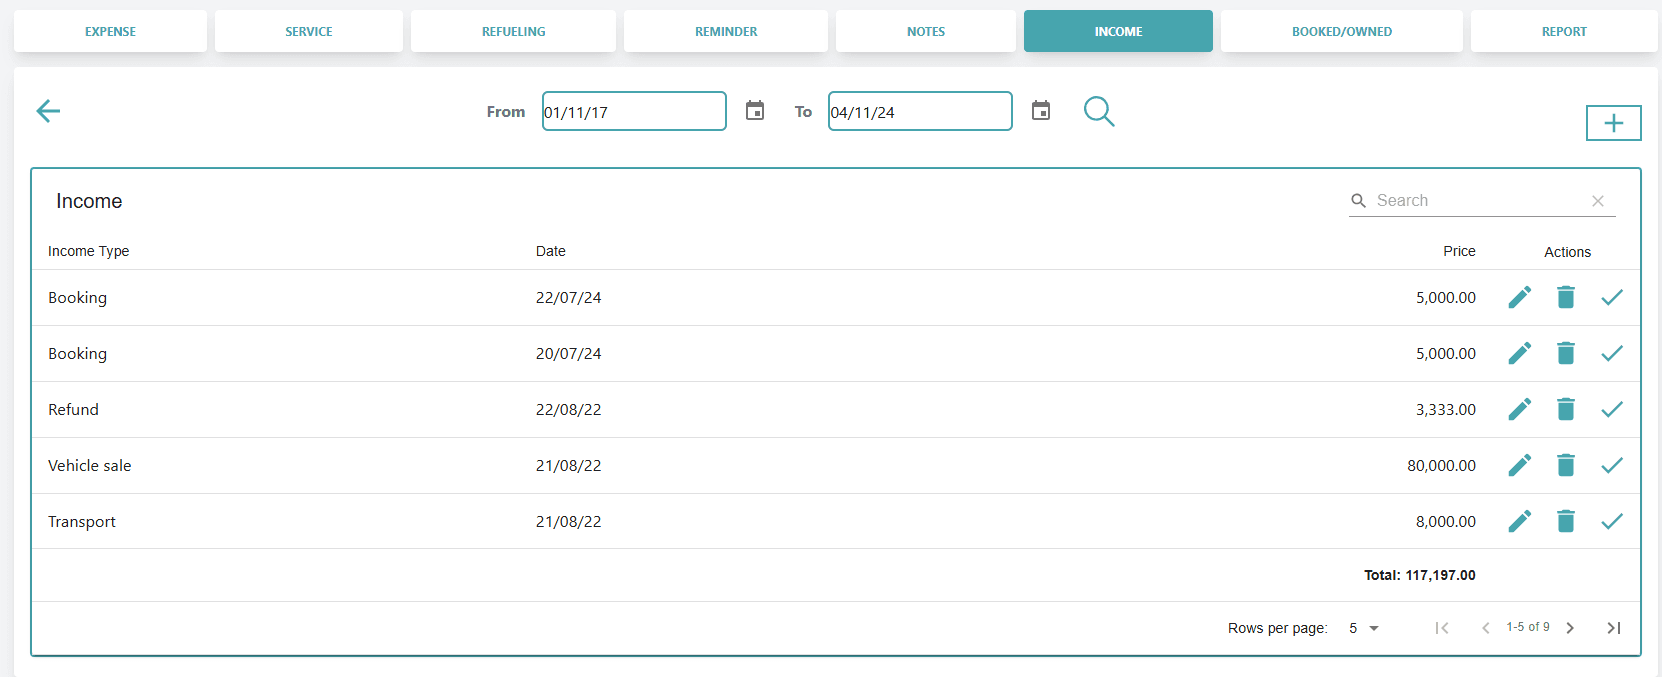Open the From date calendar picker
The height and width of the screenshot is (677, 1662).
pos(755,111)
